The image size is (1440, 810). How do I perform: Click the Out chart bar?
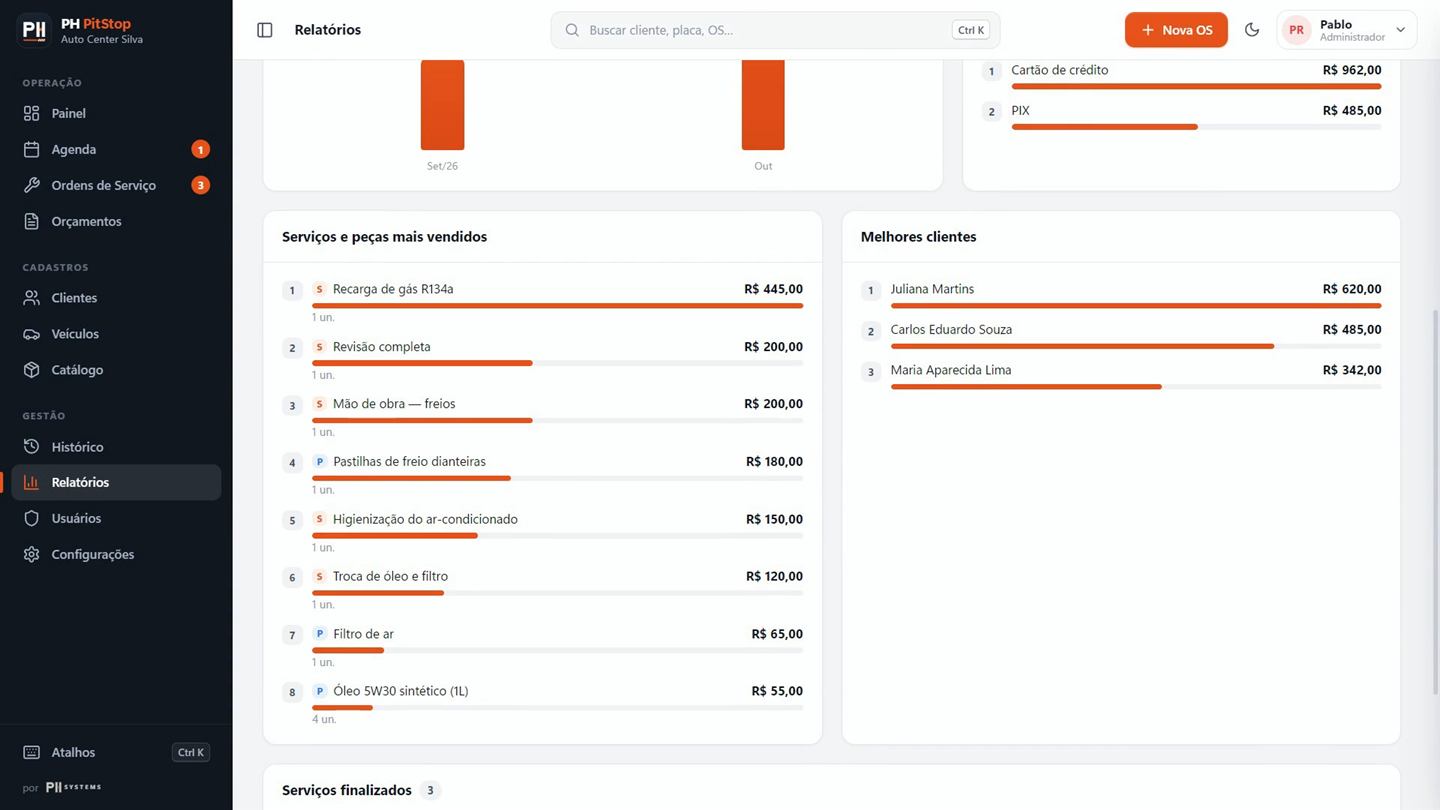click(763, 105)
